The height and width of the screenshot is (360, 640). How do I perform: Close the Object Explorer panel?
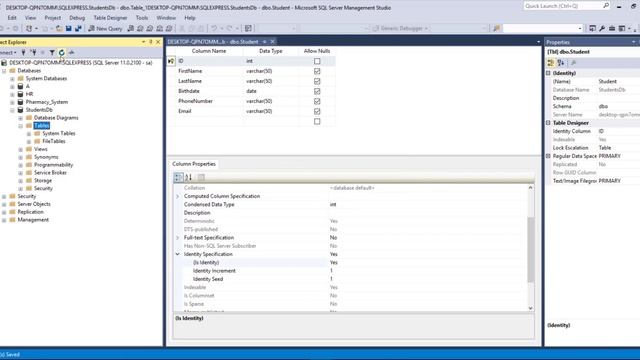(158, 42)
